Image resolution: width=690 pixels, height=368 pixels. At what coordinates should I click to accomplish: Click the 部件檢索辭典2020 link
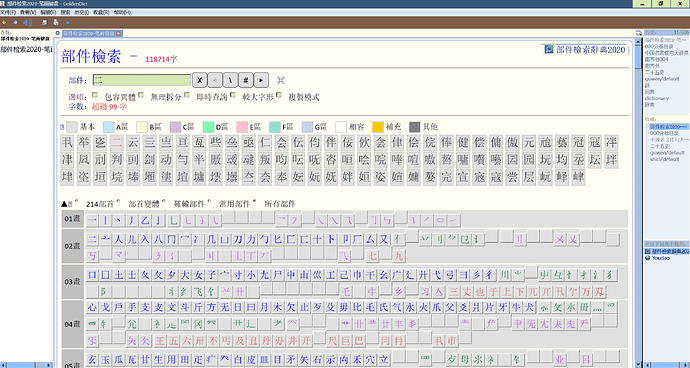pyautogui.click(x=591, y=50)
